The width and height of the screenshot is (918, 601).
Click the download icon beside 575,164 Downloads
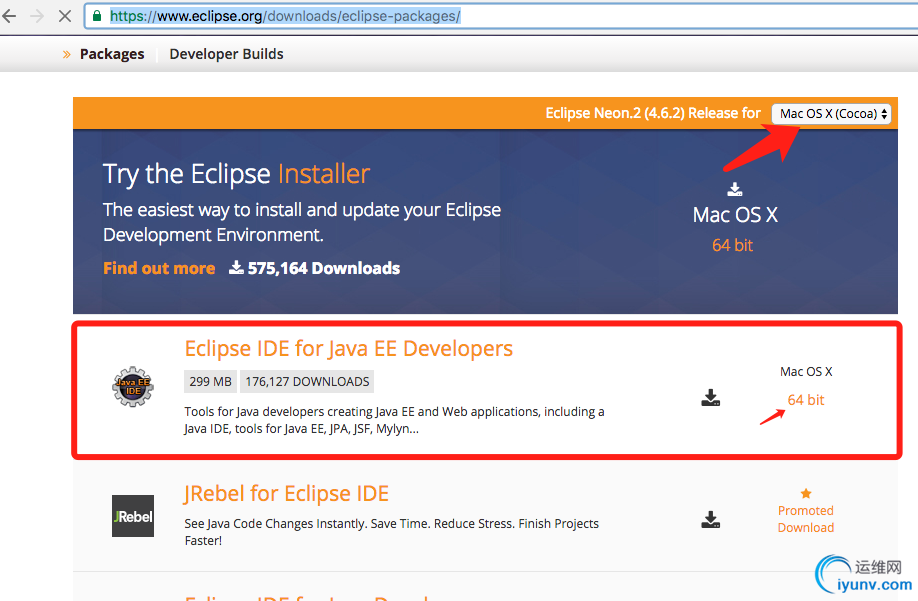click(236, 267)
